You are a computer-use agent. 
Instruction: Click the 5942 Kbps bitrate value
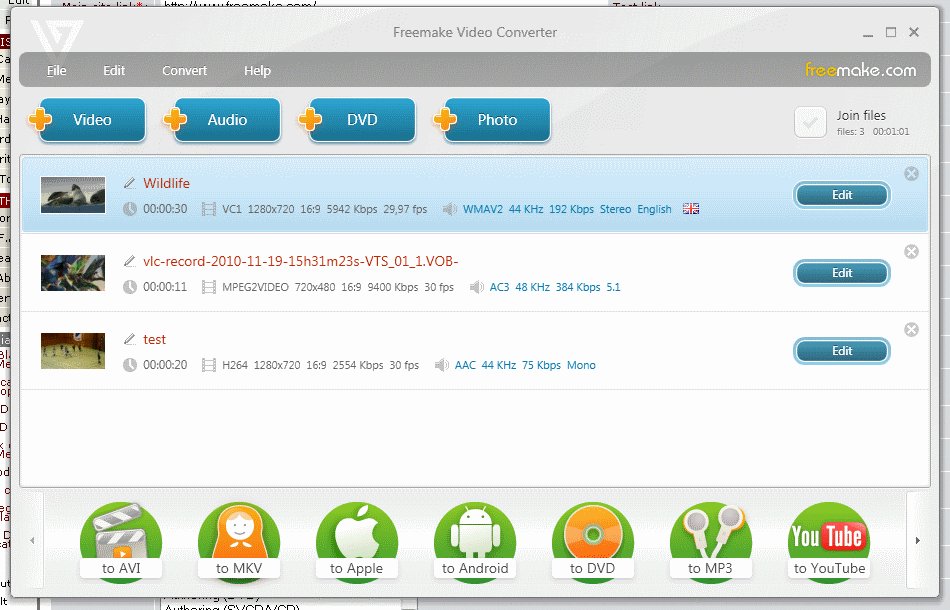click(x=352, y=209)
